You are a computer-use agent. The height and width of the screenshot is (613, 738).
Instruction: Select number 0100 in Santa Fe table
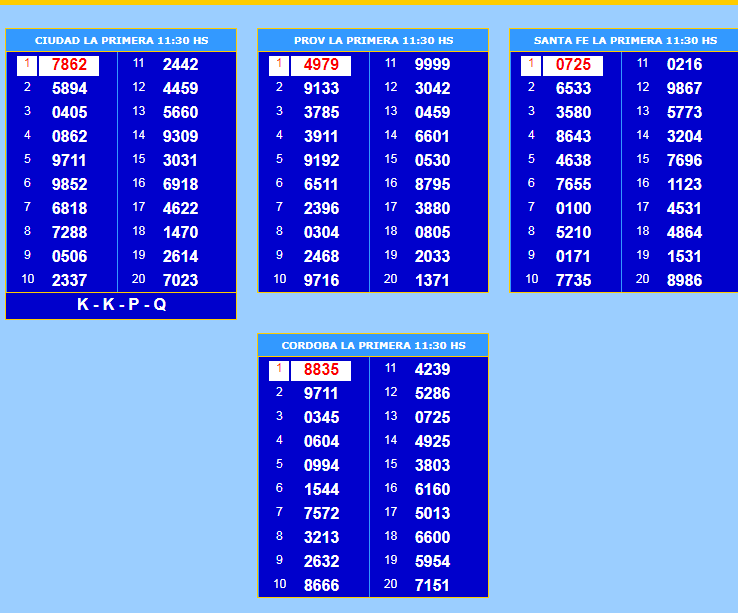(573, 209)
